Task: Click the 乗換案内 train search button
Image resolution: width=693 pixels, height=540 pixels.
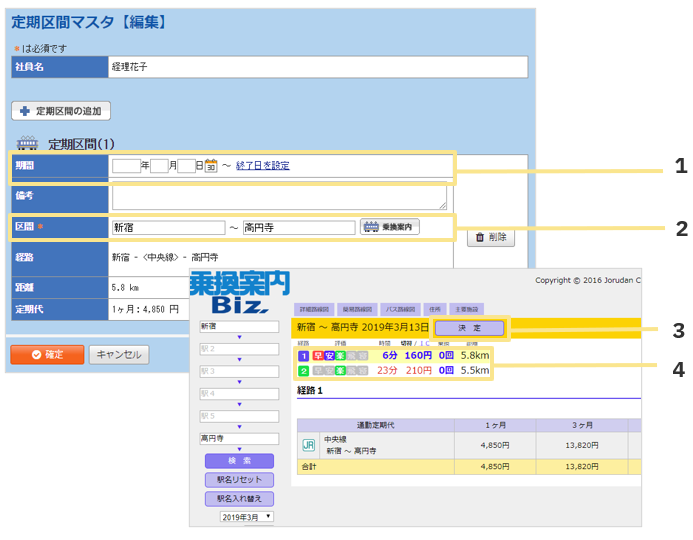Action: (390, 227)
